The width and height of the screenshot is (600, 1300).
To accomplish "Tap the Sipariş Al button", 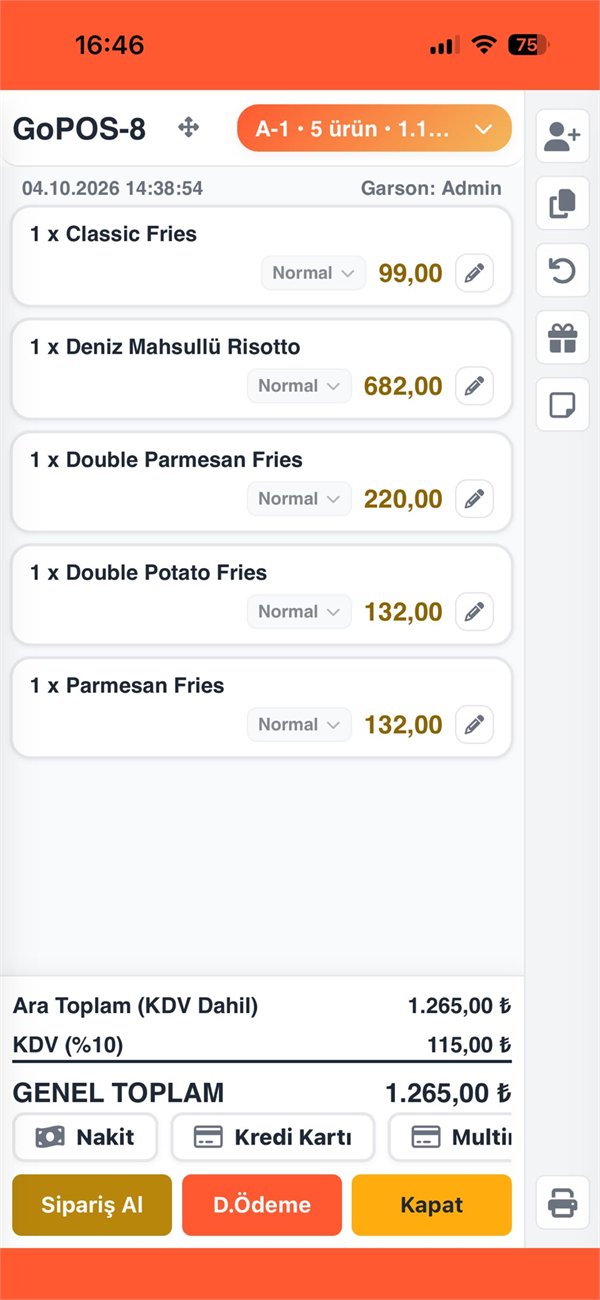I will (x=92, y=1205).
